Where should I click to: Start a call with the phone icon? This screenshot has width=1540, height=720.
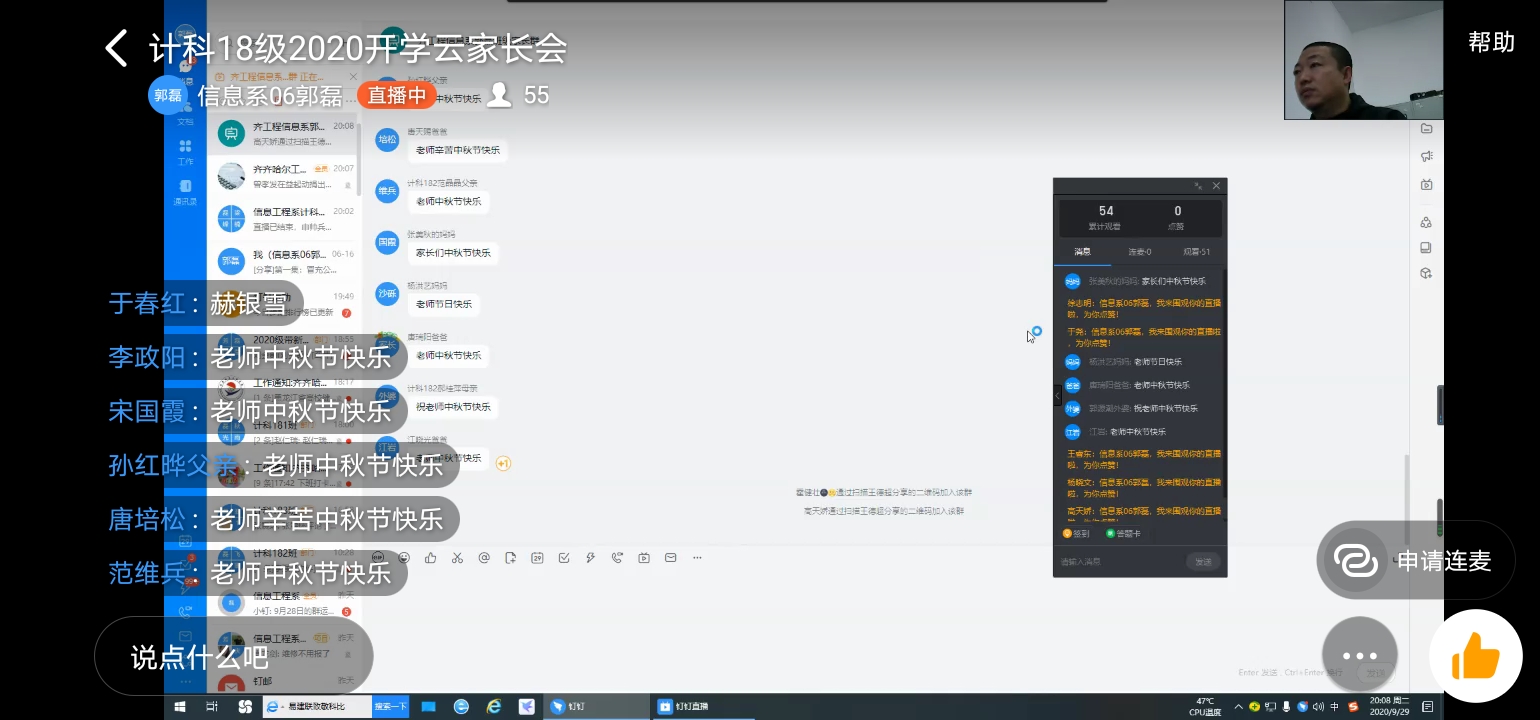617,558
